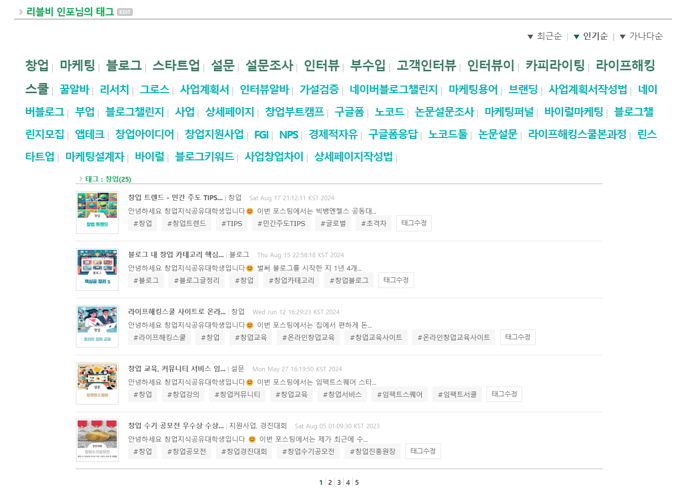Select the 그로스 tag
680x490 pixels.
point(154,89)
